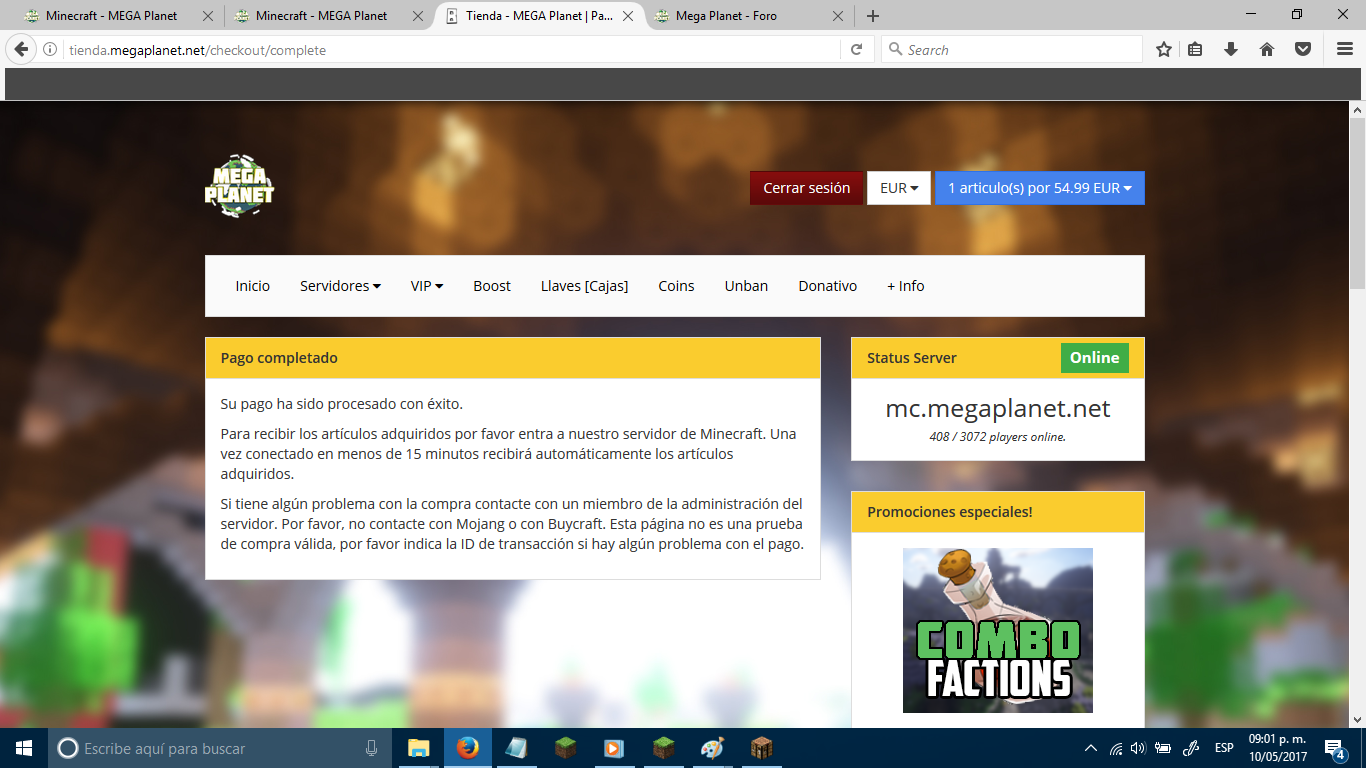This screenshot has width=1366, height=768.
Task: Open File Explorer from the taskbar
Action: pyautogui.click(x=419, y=748)
